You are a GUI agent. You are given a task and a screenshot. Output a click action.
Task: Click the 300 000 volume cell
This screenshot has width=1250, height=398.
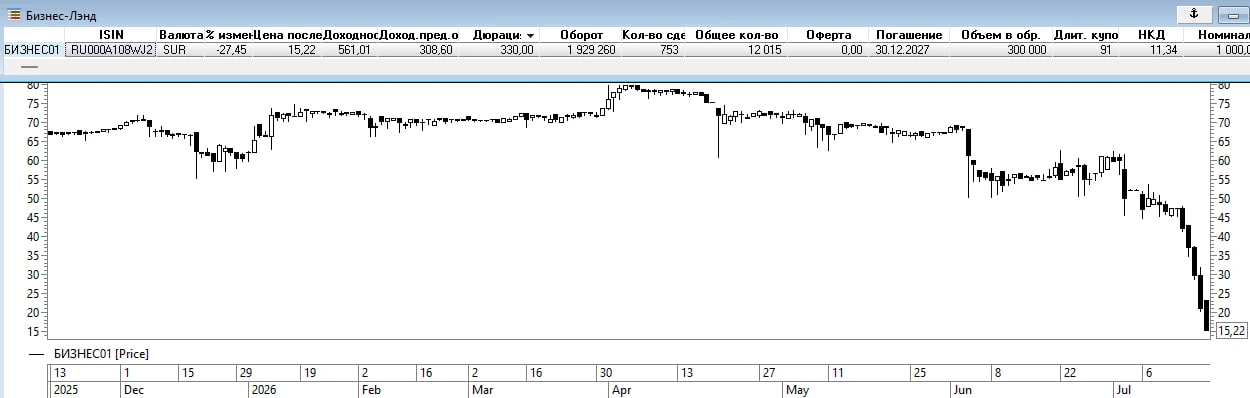tap(1002, 49)
